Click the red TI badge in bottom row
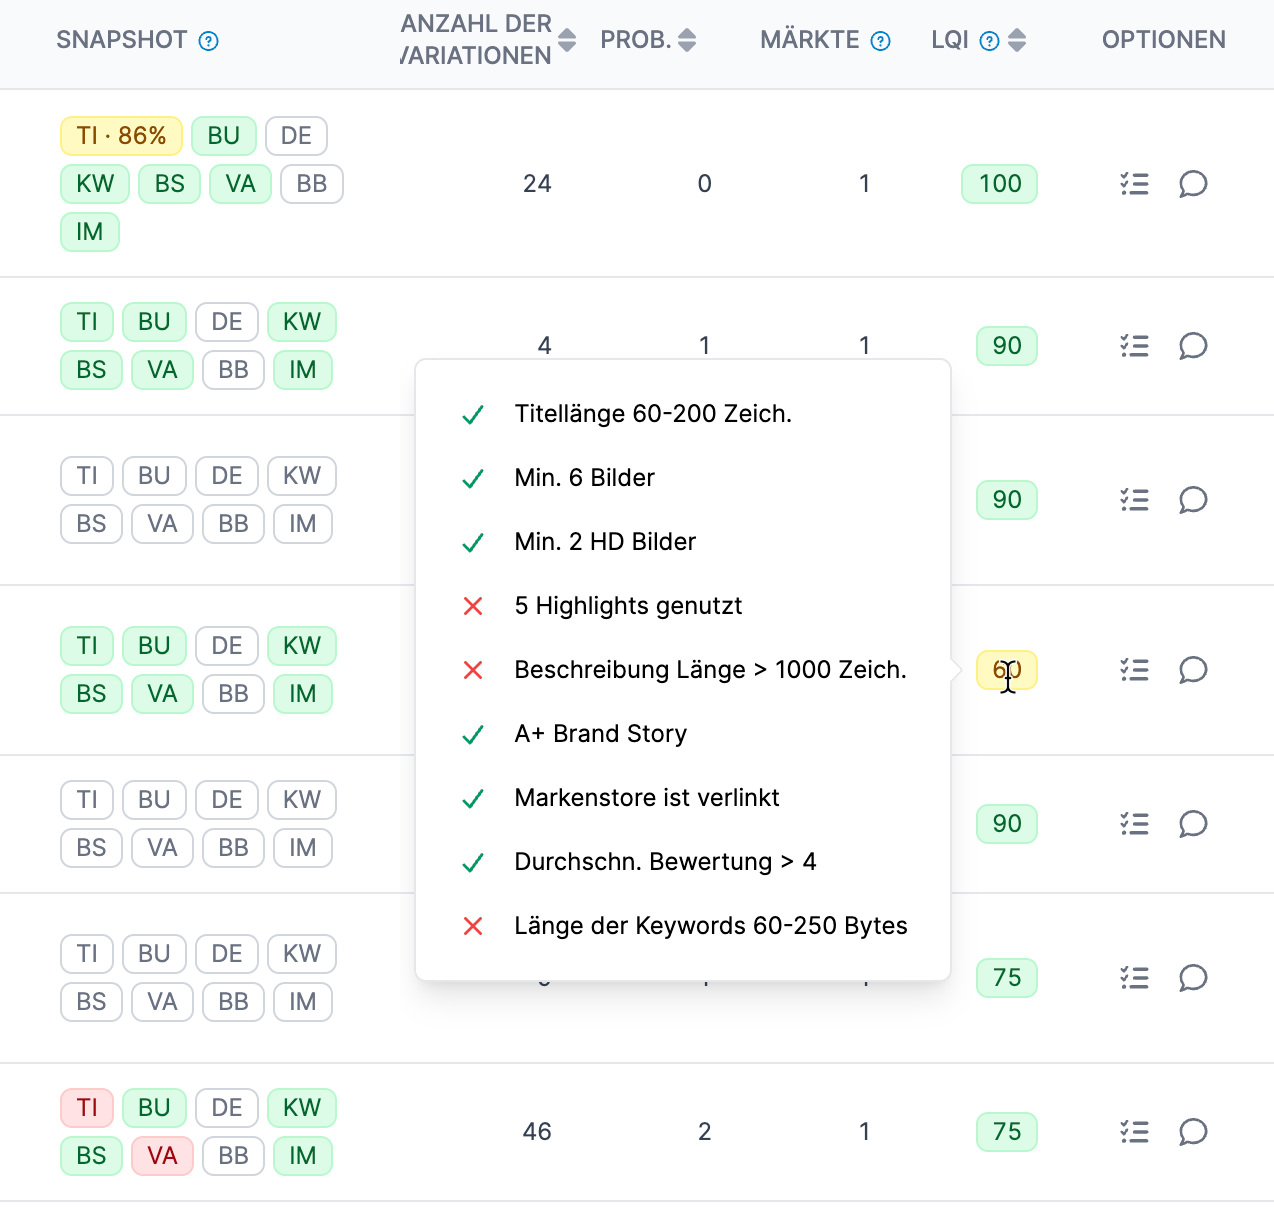This screenshot has height=1210, width=1274. tap(87, 1108)
